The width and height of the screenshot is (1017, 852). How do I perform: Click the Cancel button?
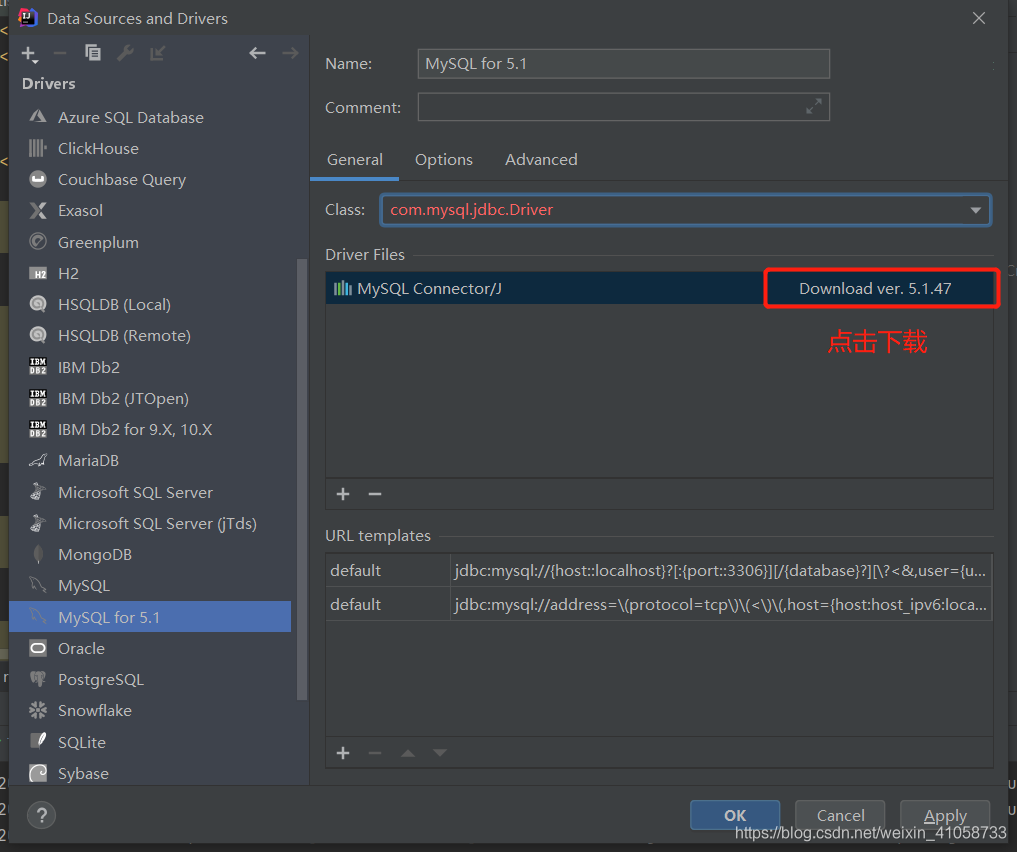[840, 815]
